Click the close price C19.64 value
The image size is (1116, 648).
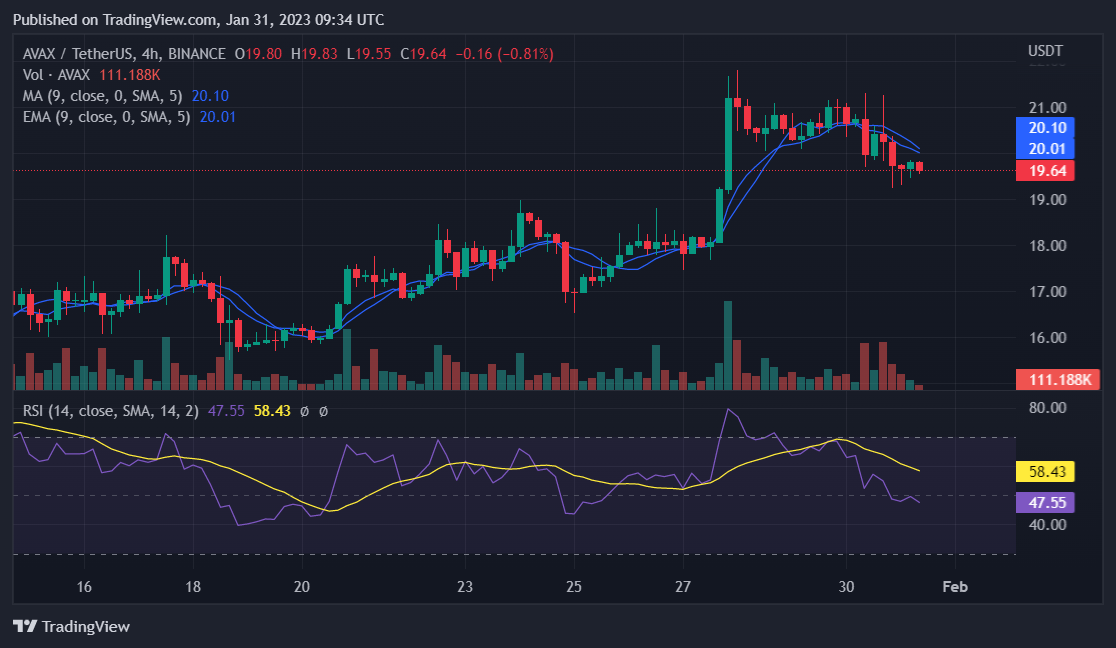point(423,54)
